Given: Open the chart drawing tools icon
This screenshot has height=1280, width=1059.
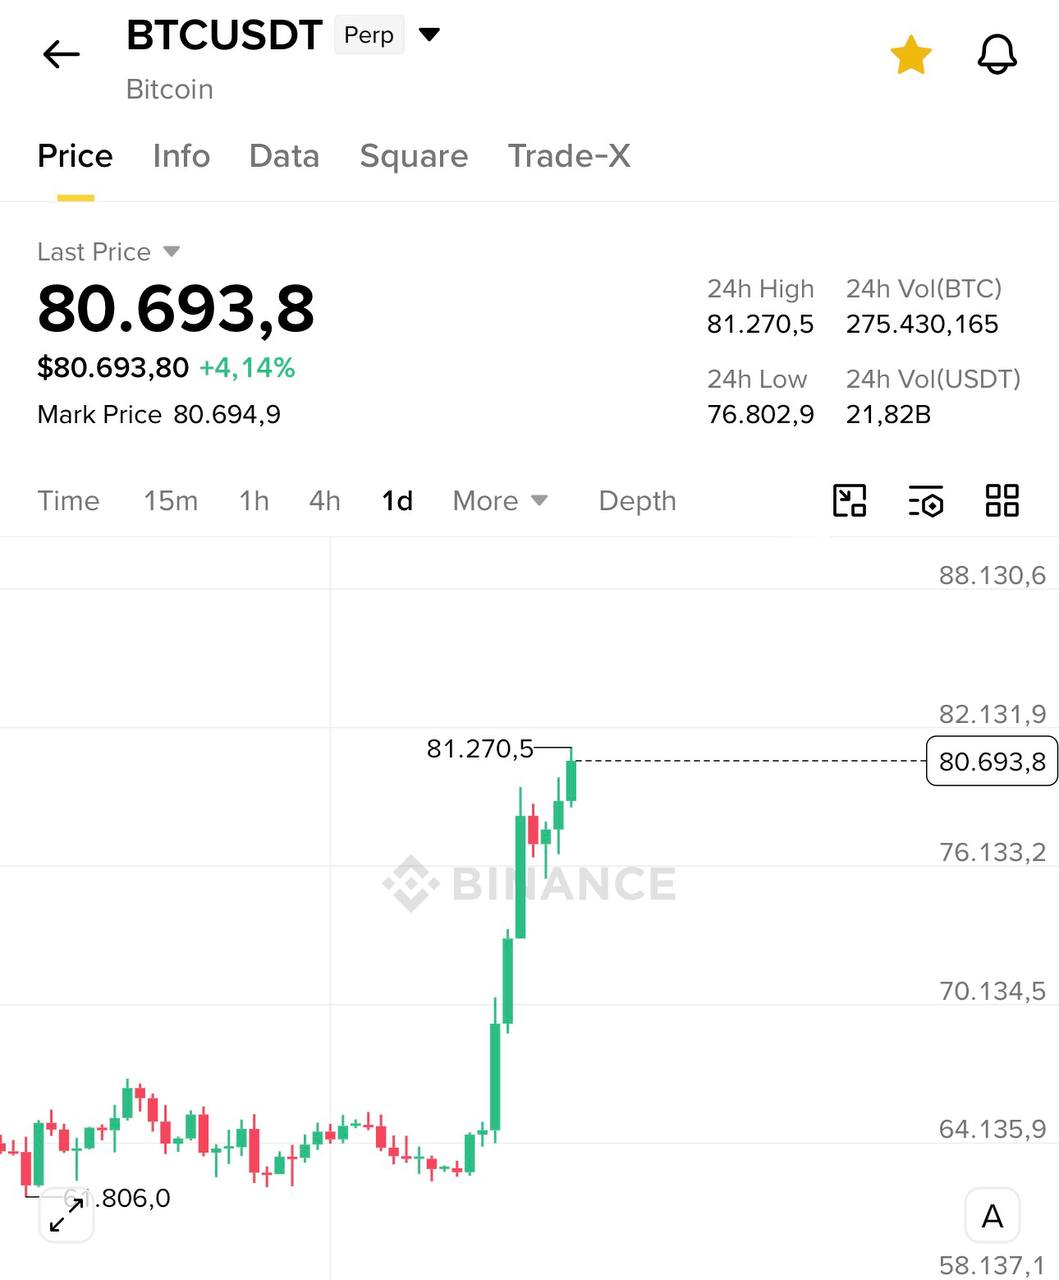Looking at the screenshot, I should click(850, 500).
